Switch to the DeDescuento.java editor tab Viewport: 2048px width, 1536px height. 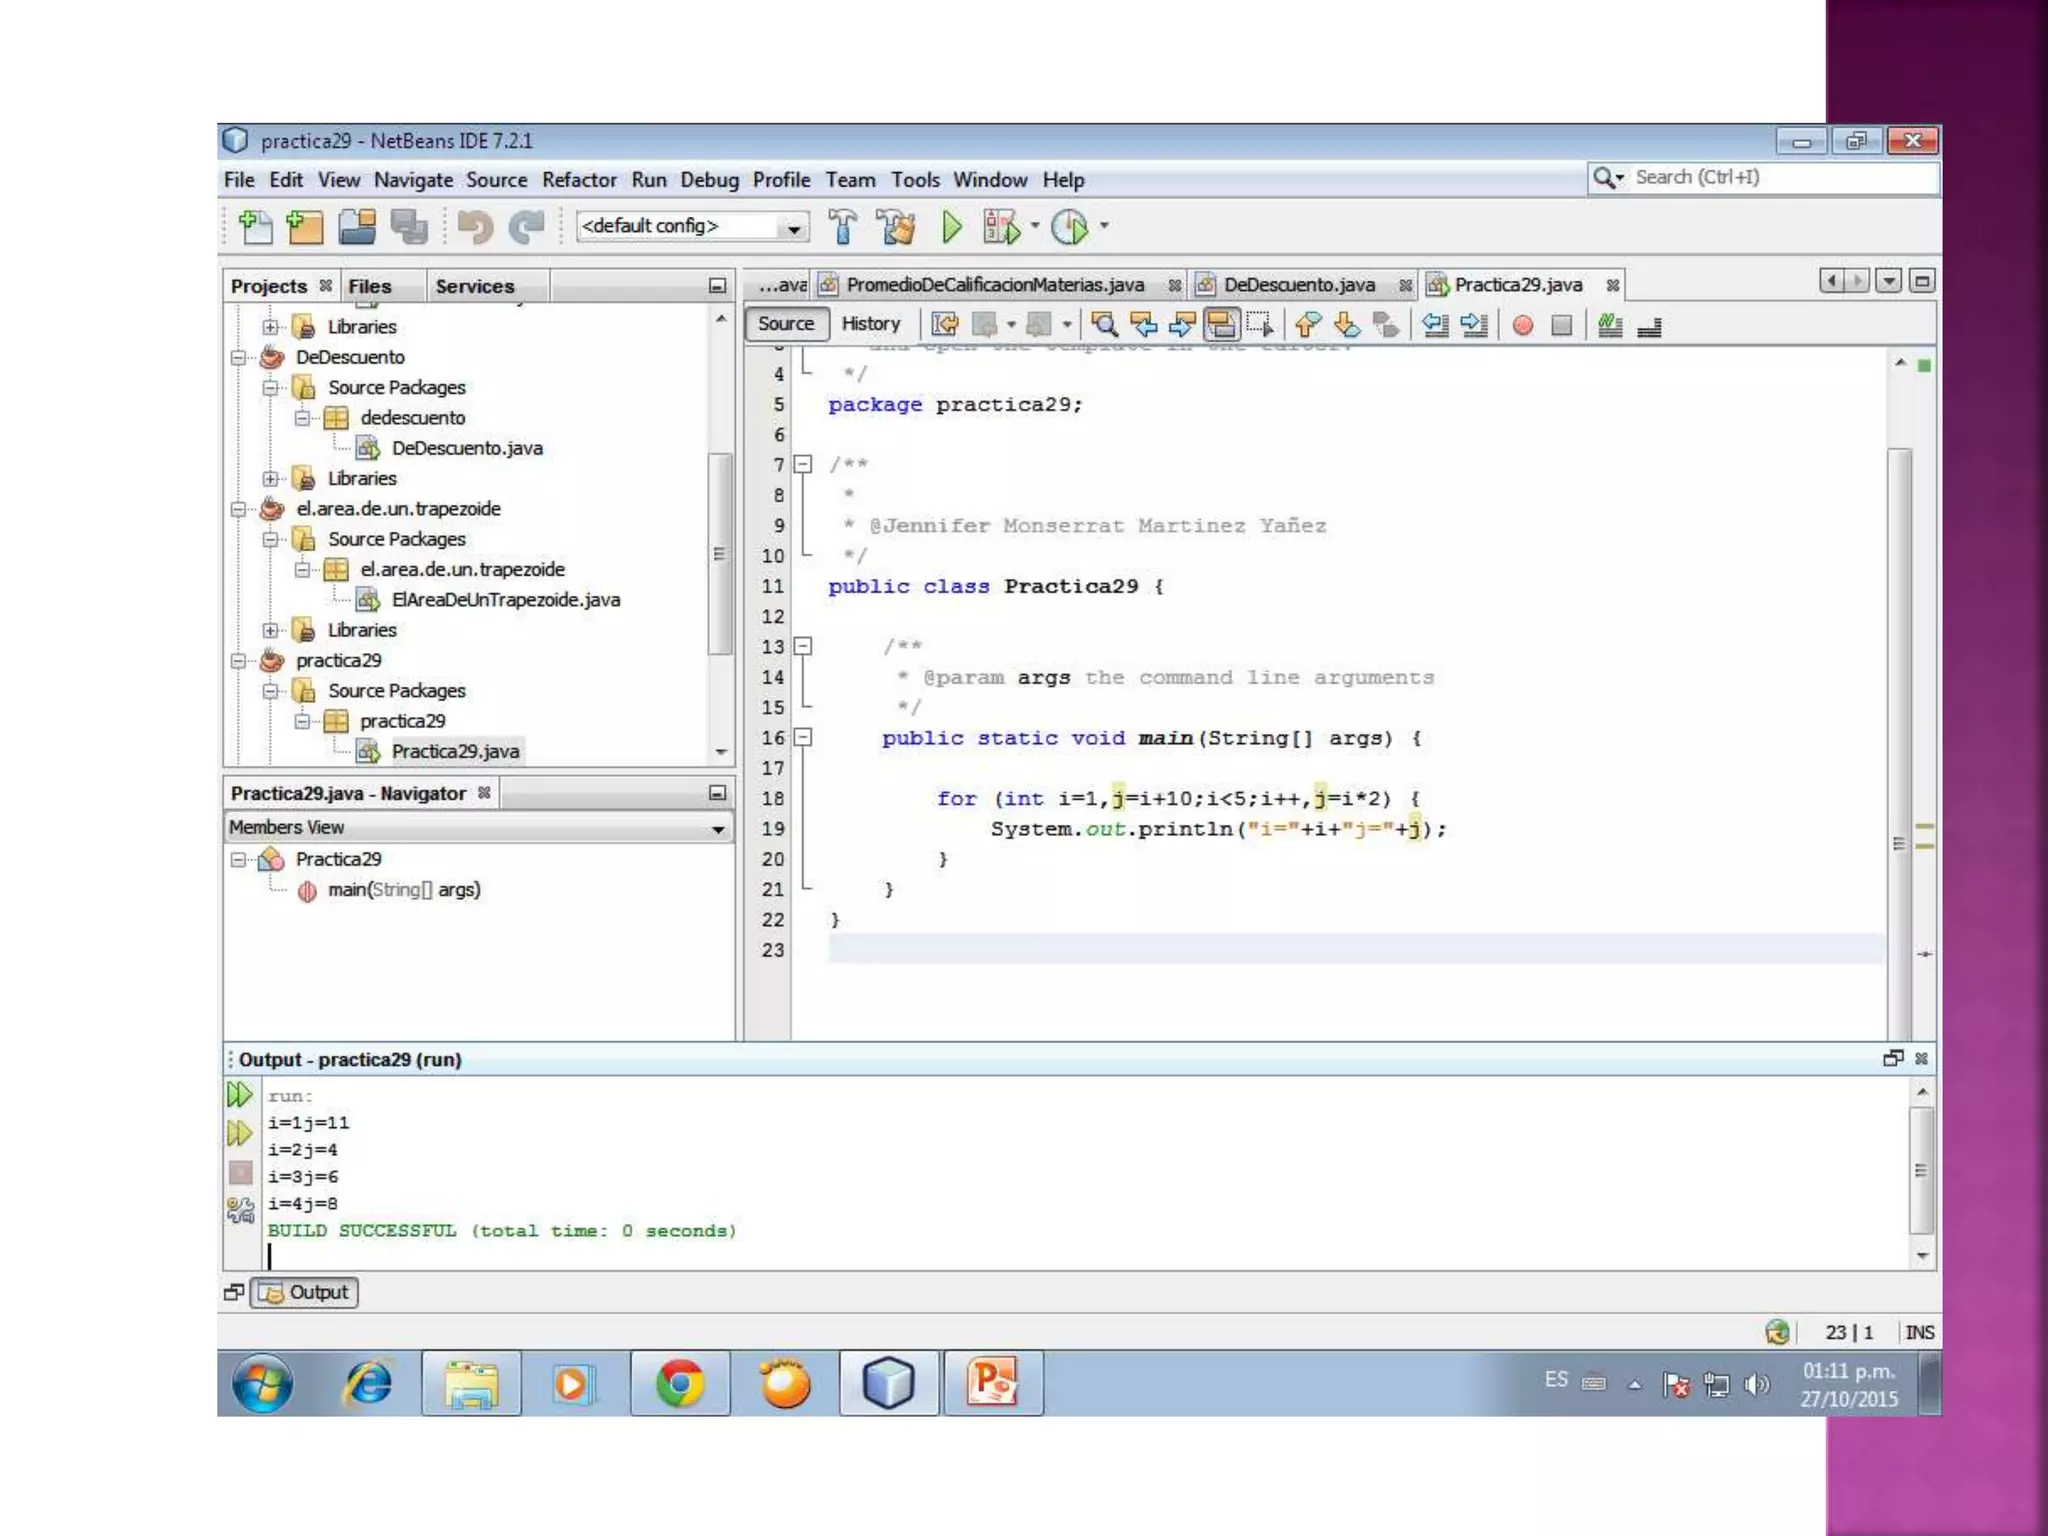coord(1298,285)
